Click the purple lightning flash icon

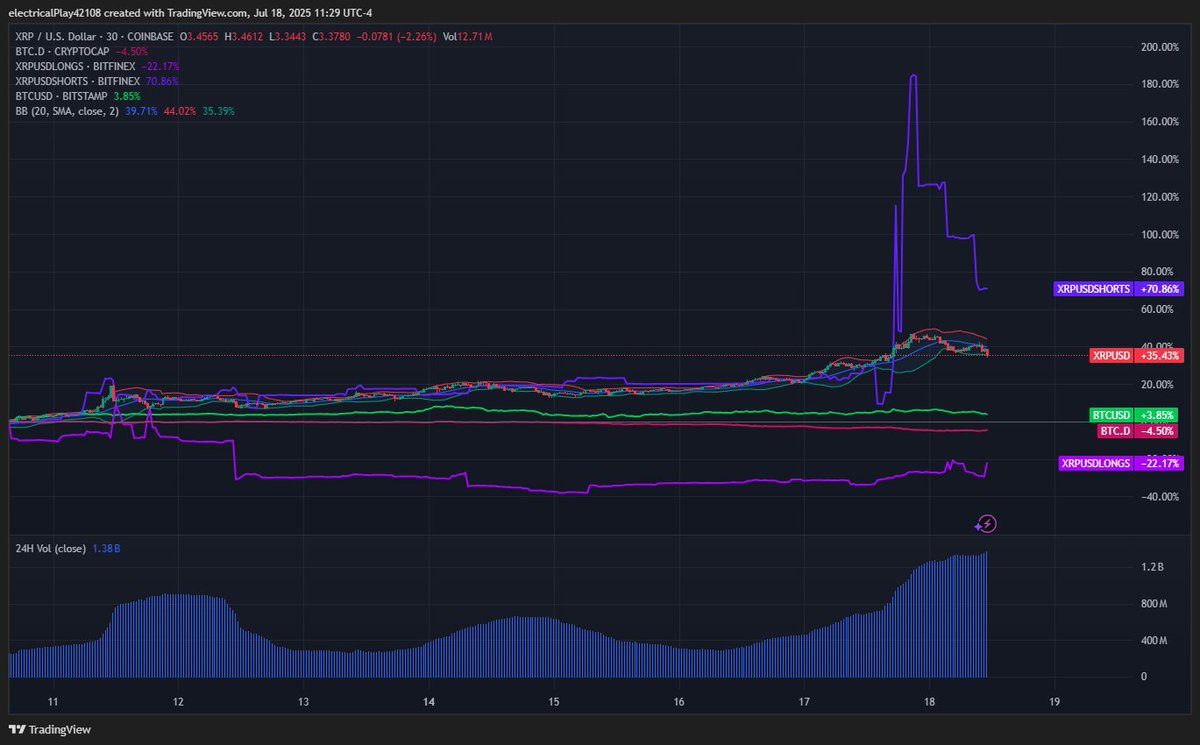[x=988, y=523]
